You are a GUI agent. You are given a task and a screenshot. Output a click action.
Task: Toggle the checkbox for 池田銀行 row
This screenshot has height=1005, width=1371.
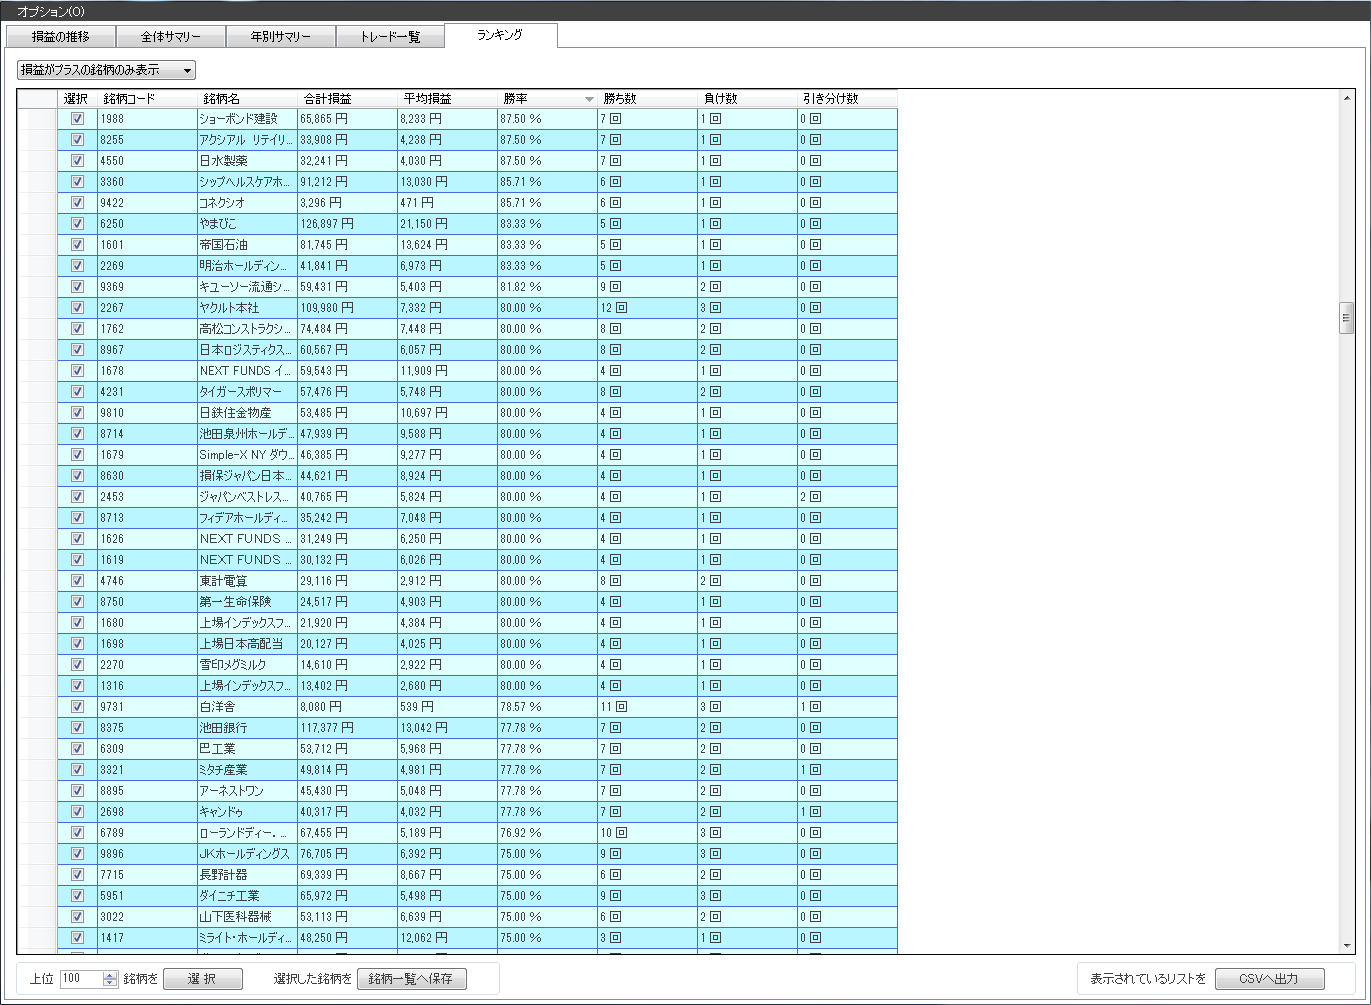click(x=77, y=728)
